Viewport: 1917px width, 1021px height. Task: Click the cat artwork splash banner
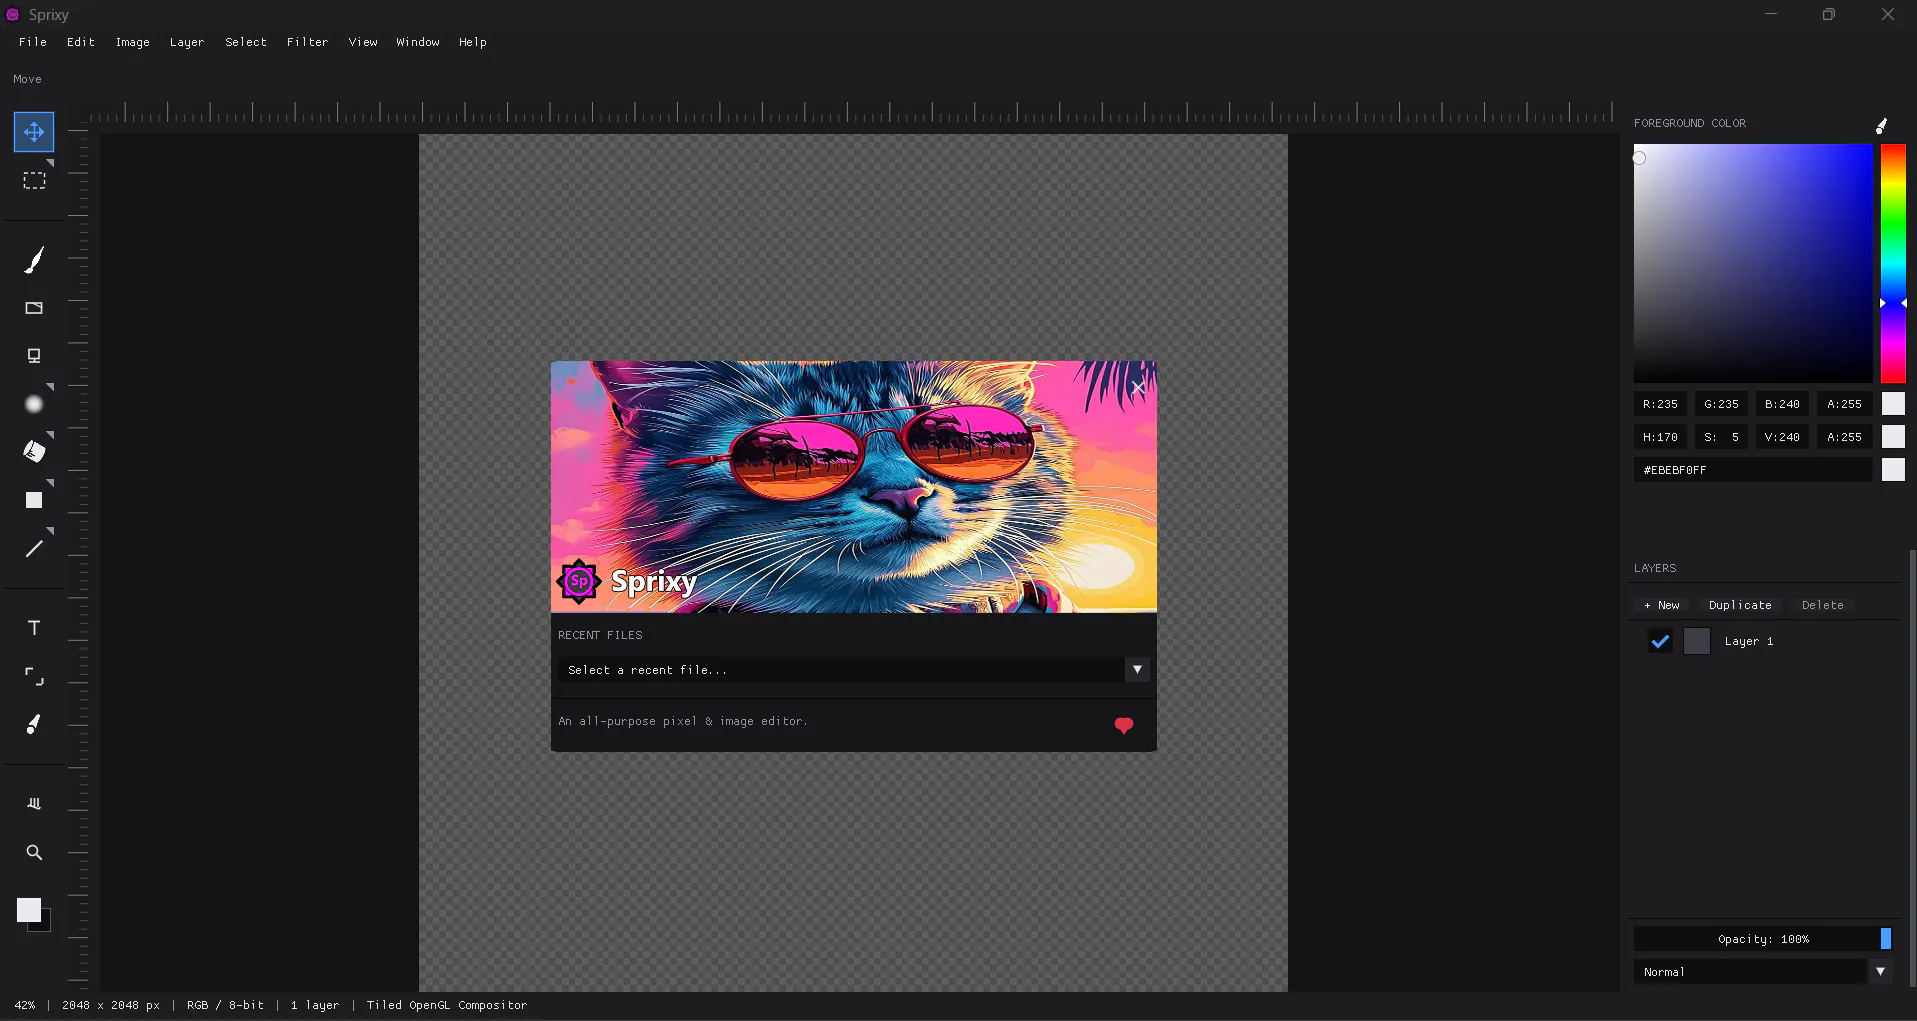tap(853, 486)
